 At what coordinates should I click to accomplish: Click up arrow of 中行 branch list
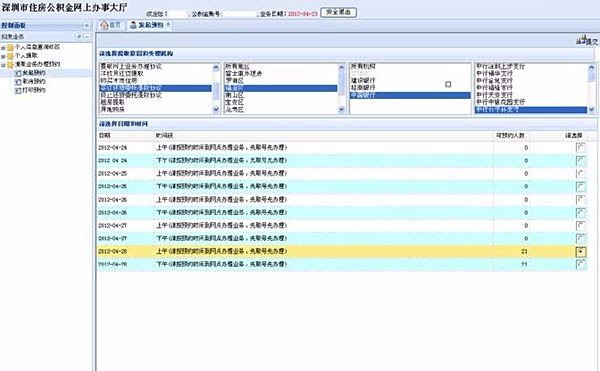[592, 67]
